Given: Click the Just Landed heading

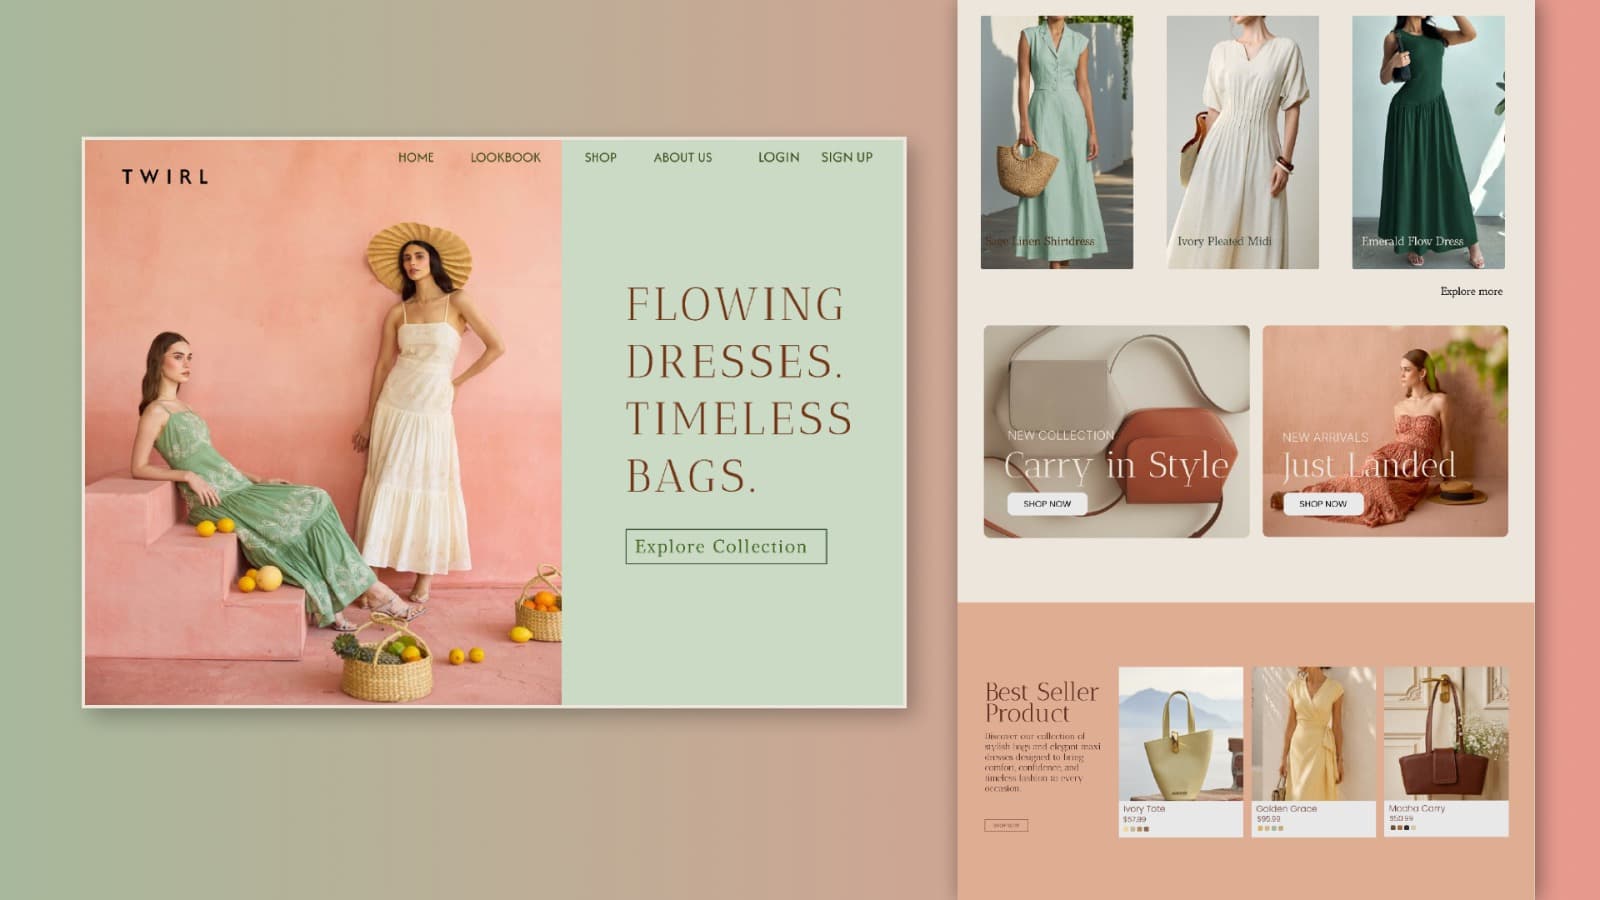Looking at the screenshot, I should (x=1369, y=466).
